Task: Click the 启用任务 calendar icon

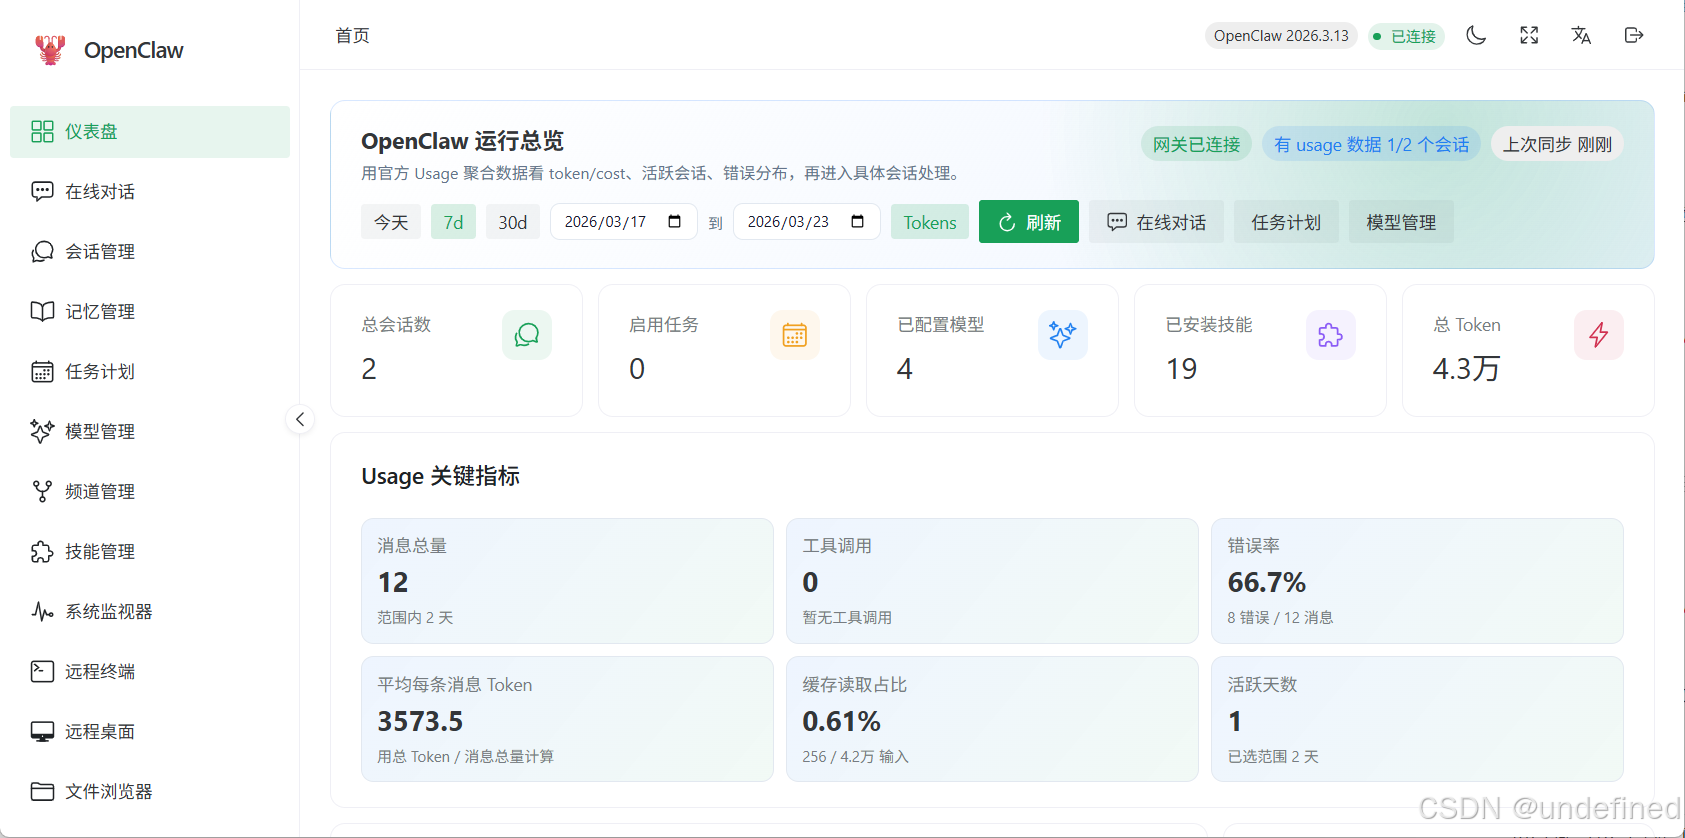Action: tap(795, 335)
